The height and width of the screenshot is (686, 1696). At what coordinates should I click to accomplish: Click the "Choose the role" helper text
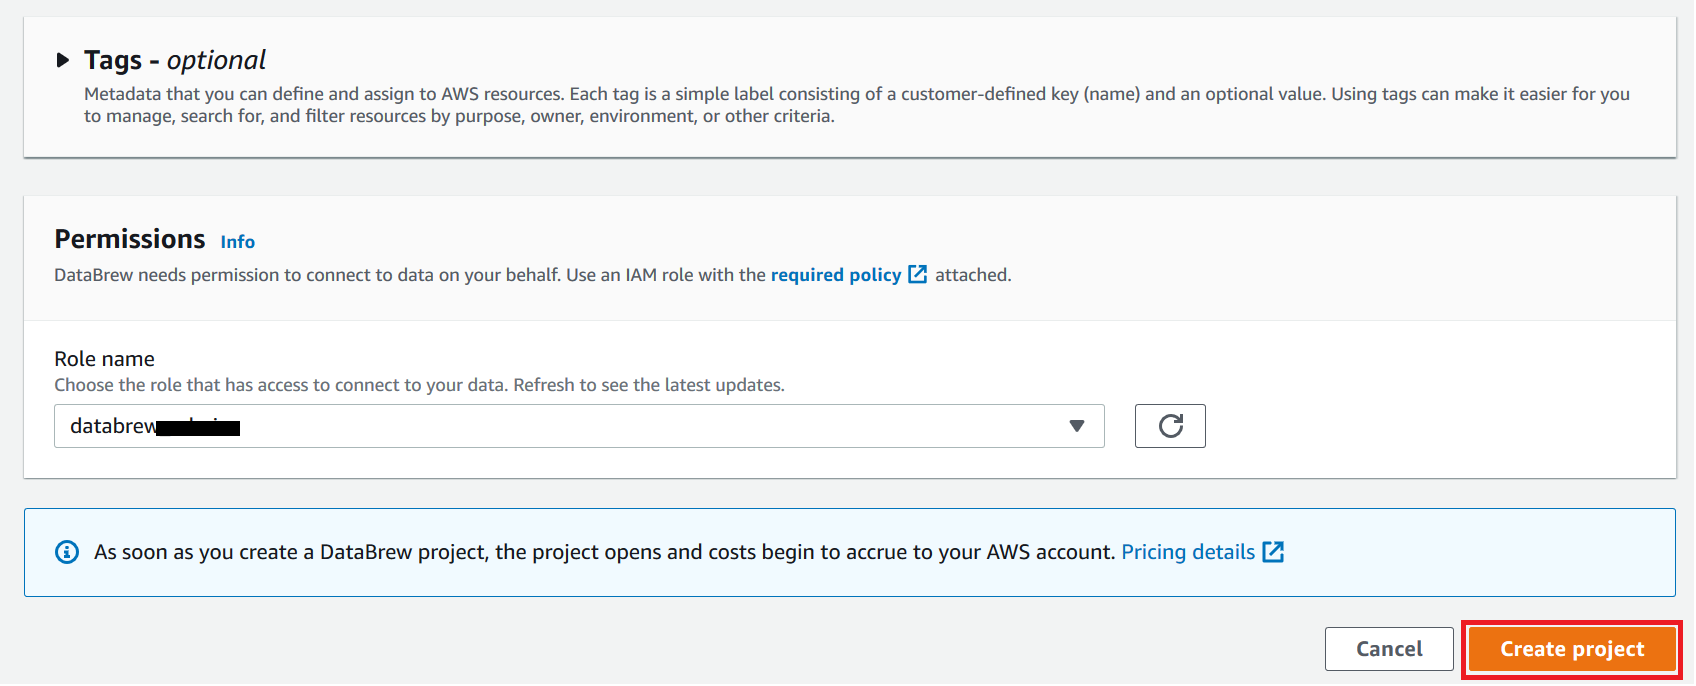(x=419, y=385)
